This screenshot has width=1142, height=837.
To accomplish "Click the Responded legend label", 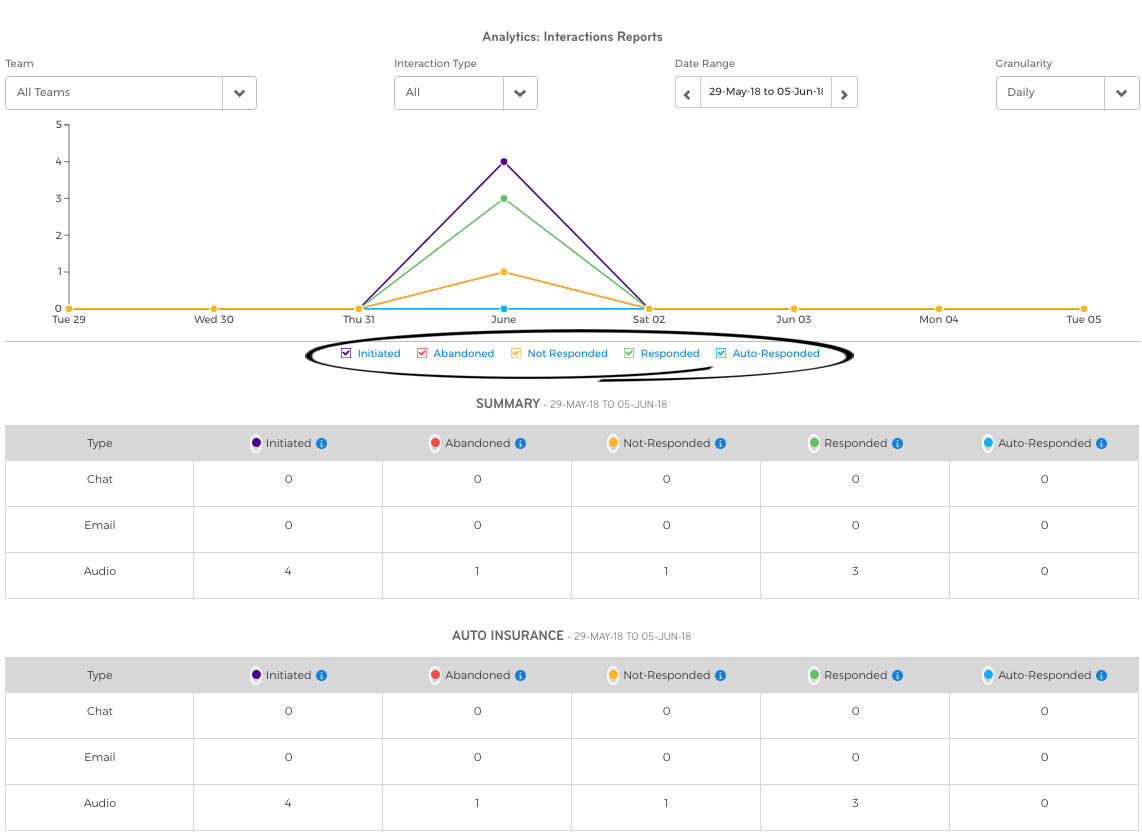I will pyautogui.click(x=669, y=354).
